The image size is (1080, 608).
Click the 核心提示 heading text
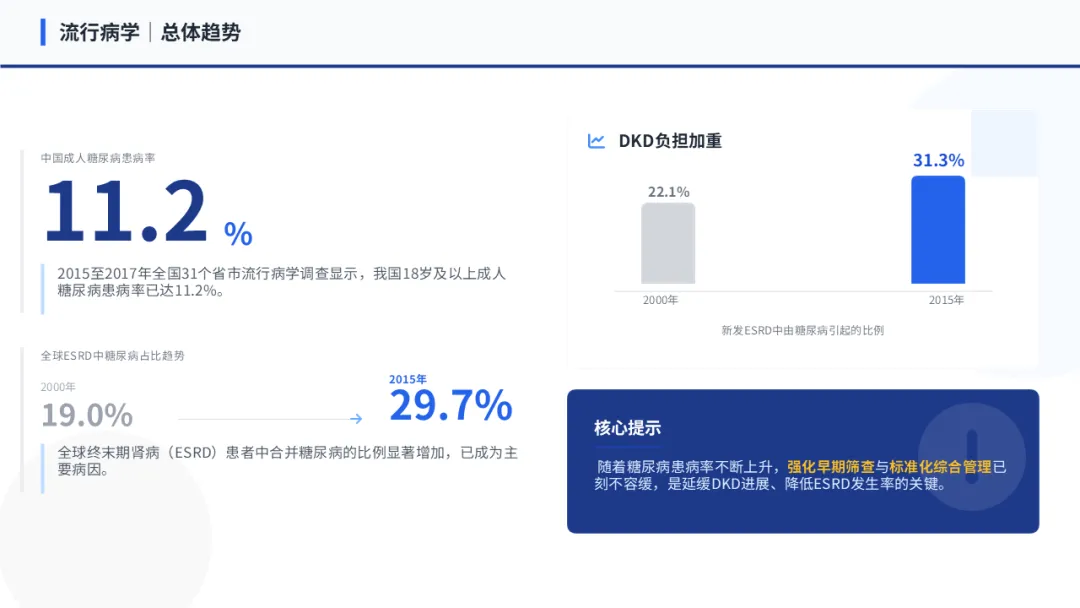tap(627, 428)
